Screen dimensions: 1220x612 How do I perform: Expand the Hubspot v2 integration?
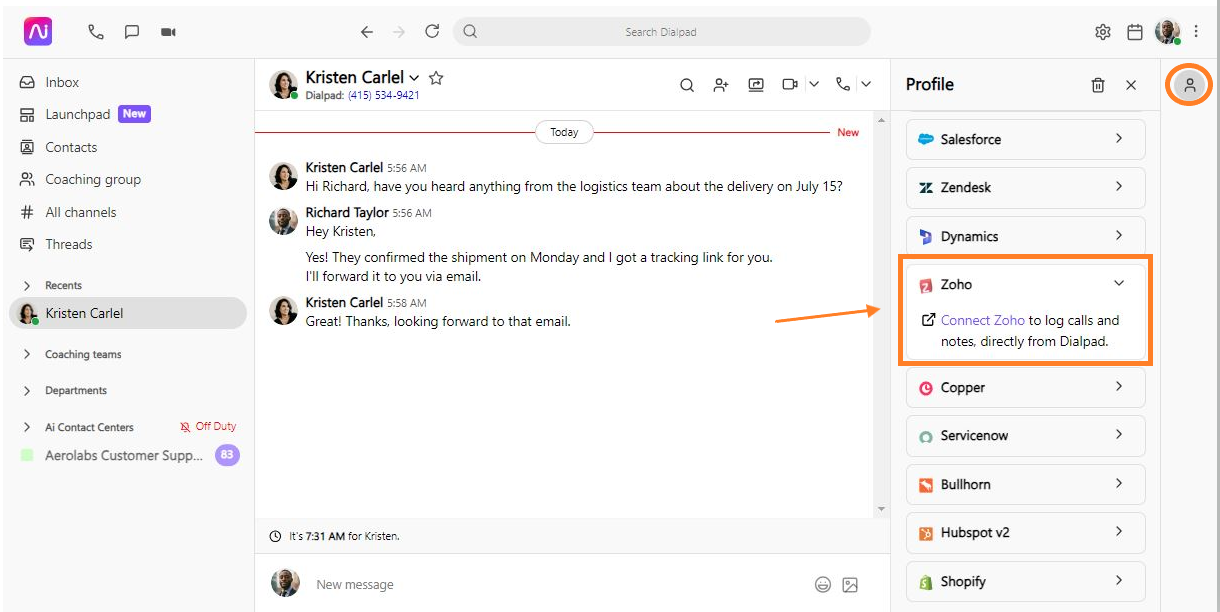tap(1026, 533)
